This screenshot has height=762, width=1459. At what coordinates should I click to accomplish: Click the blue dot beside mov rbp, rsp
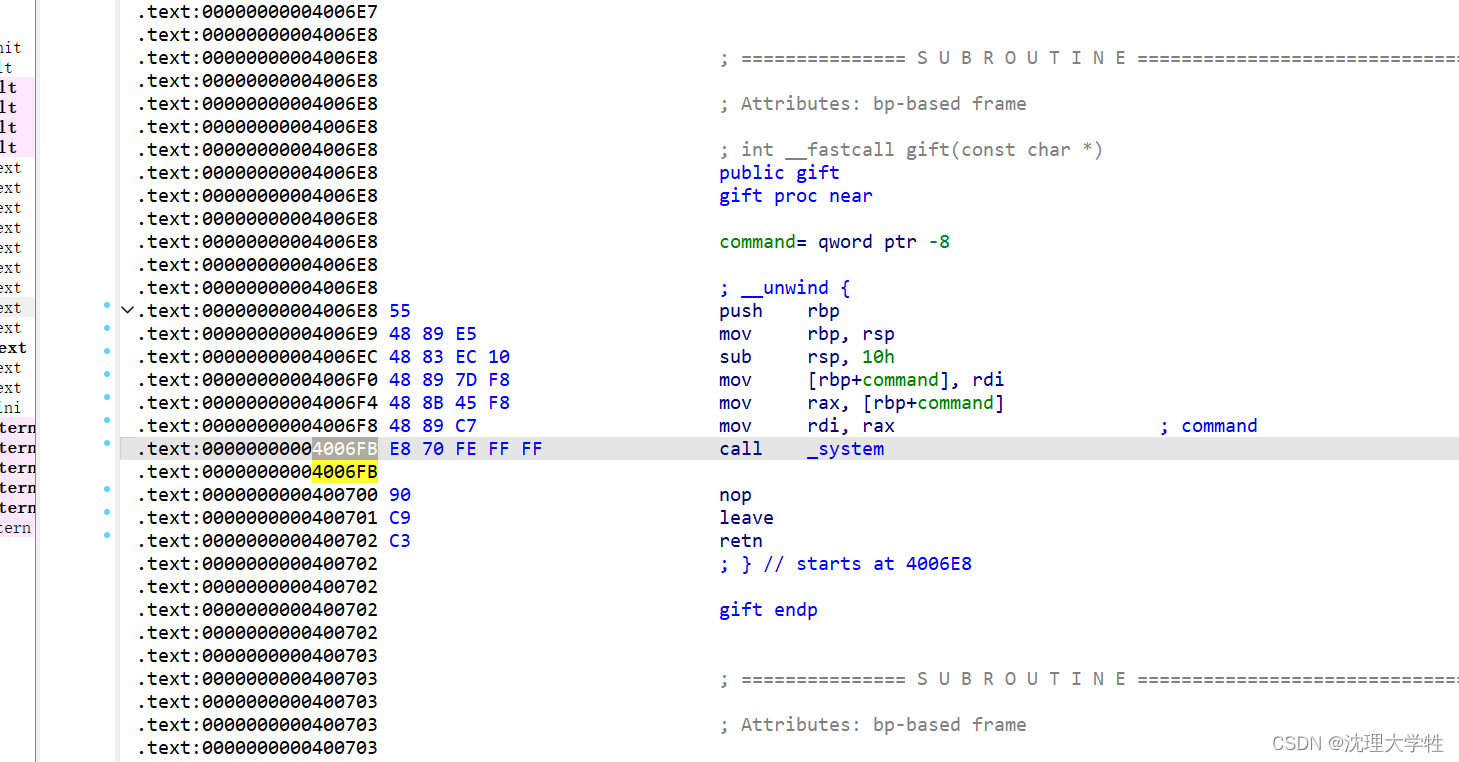[107, 333]
